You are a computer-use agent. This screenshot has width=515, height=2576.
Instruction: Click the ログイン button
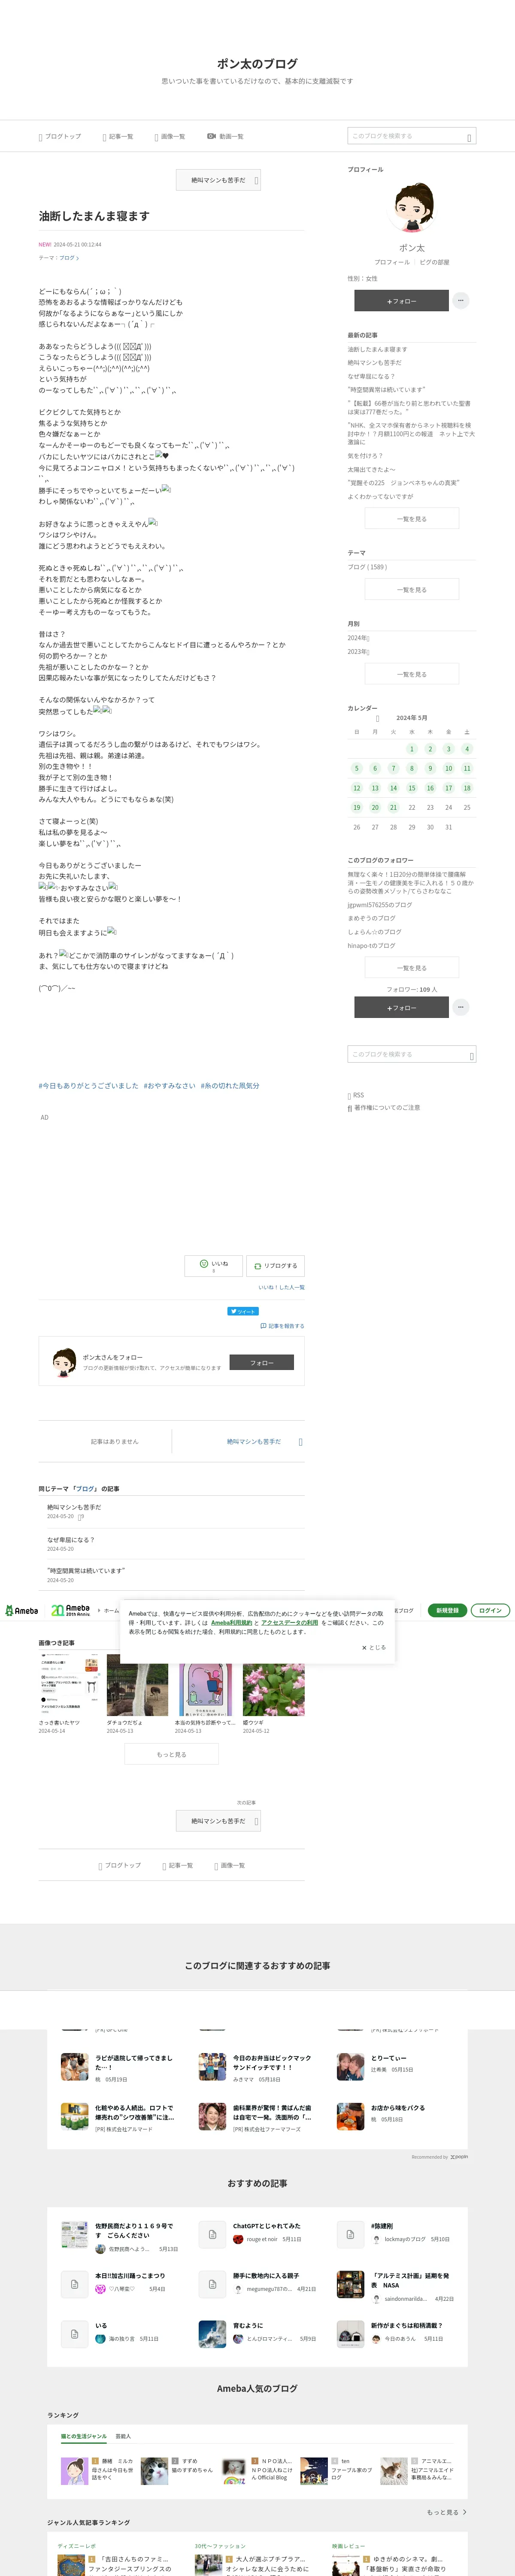pyautogui.click(x=490, y=1610)
